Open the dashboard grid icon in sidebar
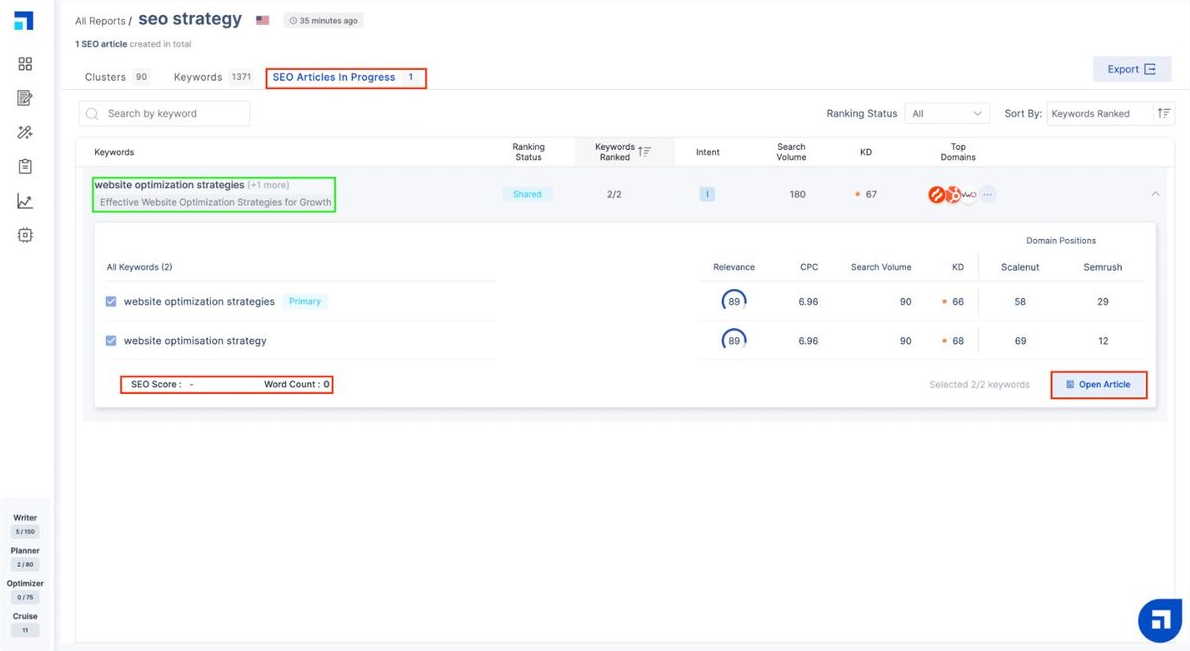This screenshot has height=651, width=1190. [25, 64]
